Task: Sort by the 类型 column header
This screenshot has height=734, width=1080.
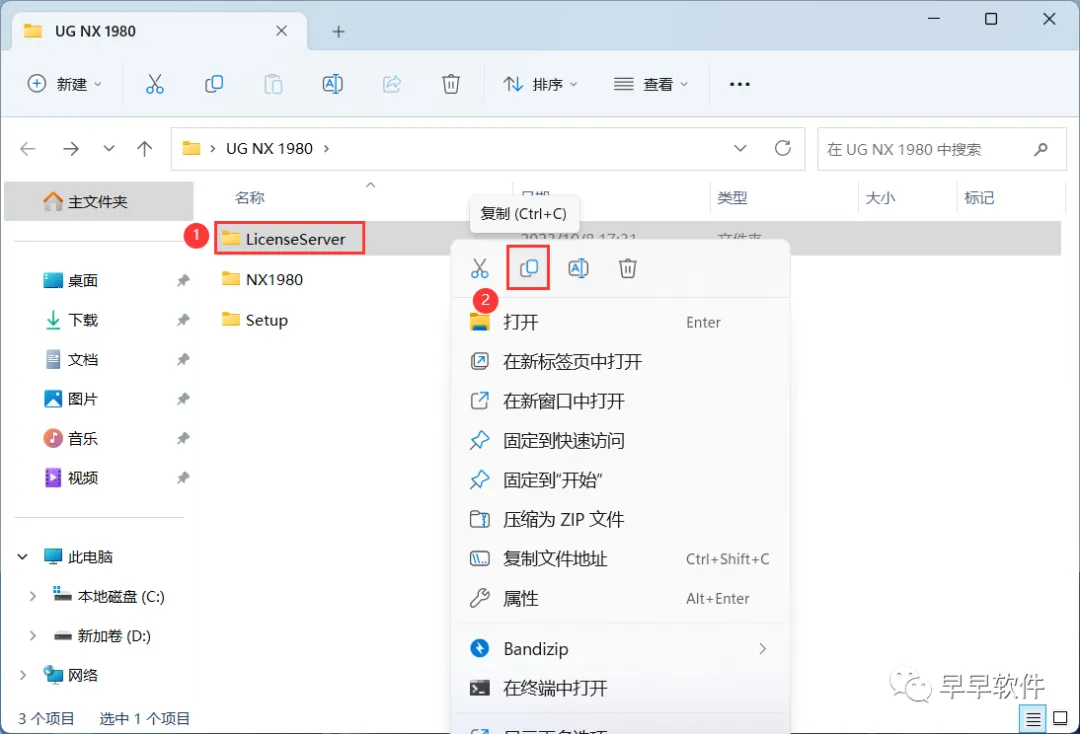Action: point(731,198)
